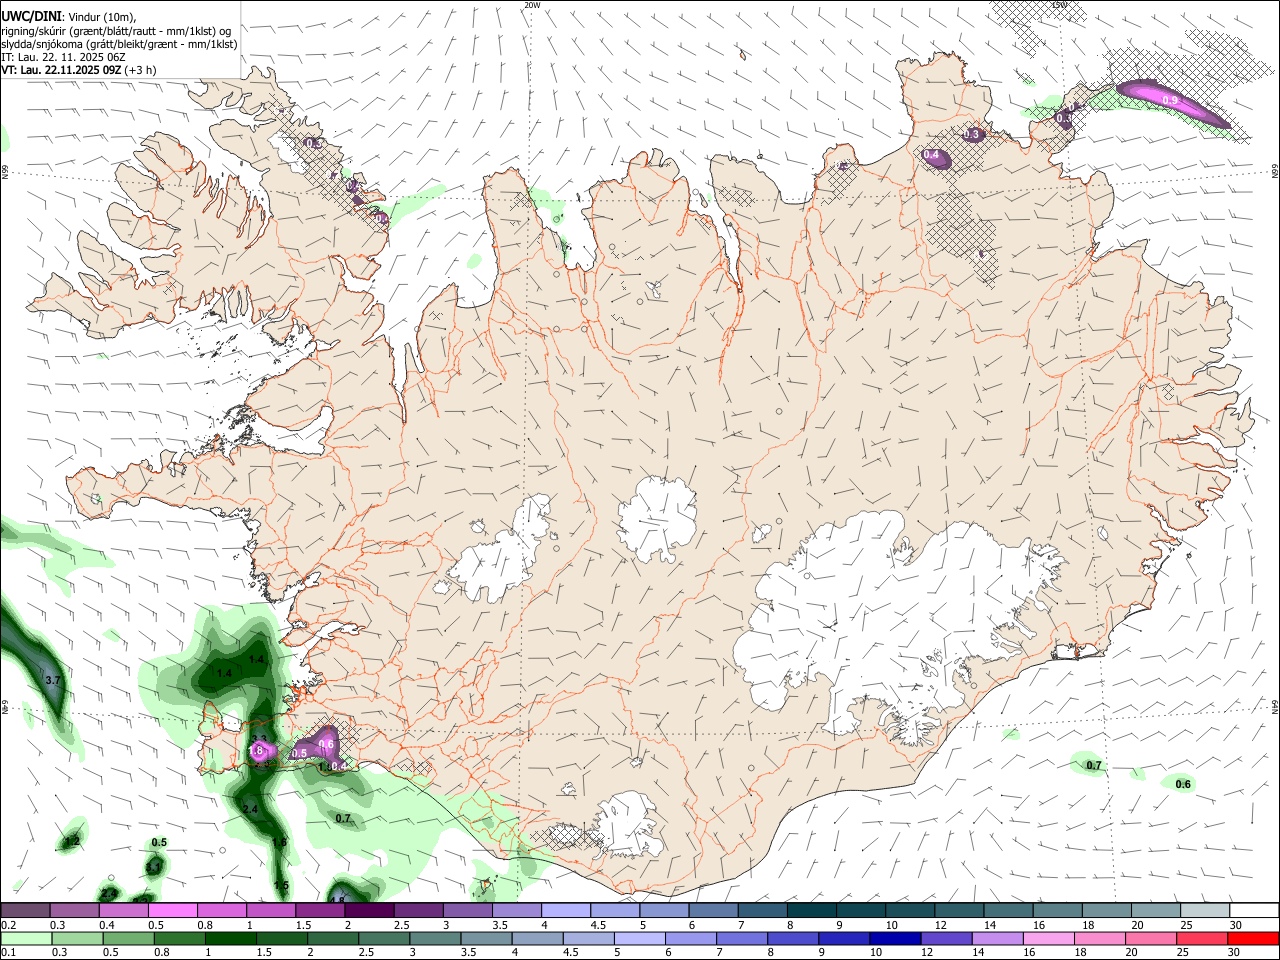This screenshot has height=960, width=1280.
Task: Click the 'IT: Lau. 22. 11. 2025 06Z' timestamp
Action: [63, 57]
